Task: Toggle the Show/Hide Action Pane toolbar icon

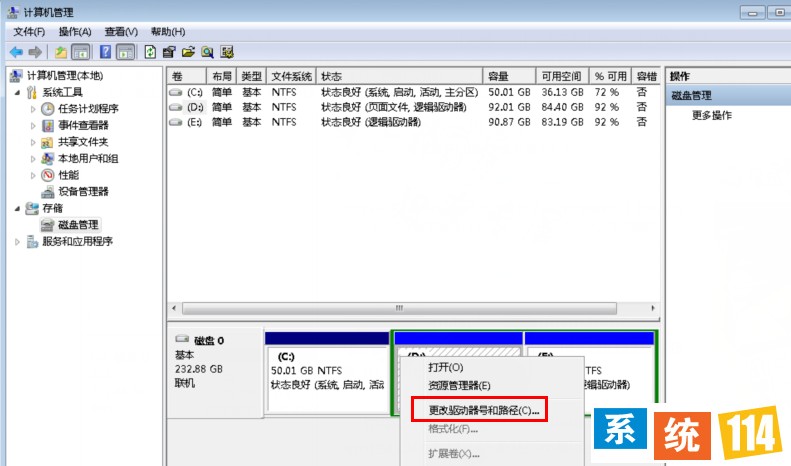Action: click(126, 52)
